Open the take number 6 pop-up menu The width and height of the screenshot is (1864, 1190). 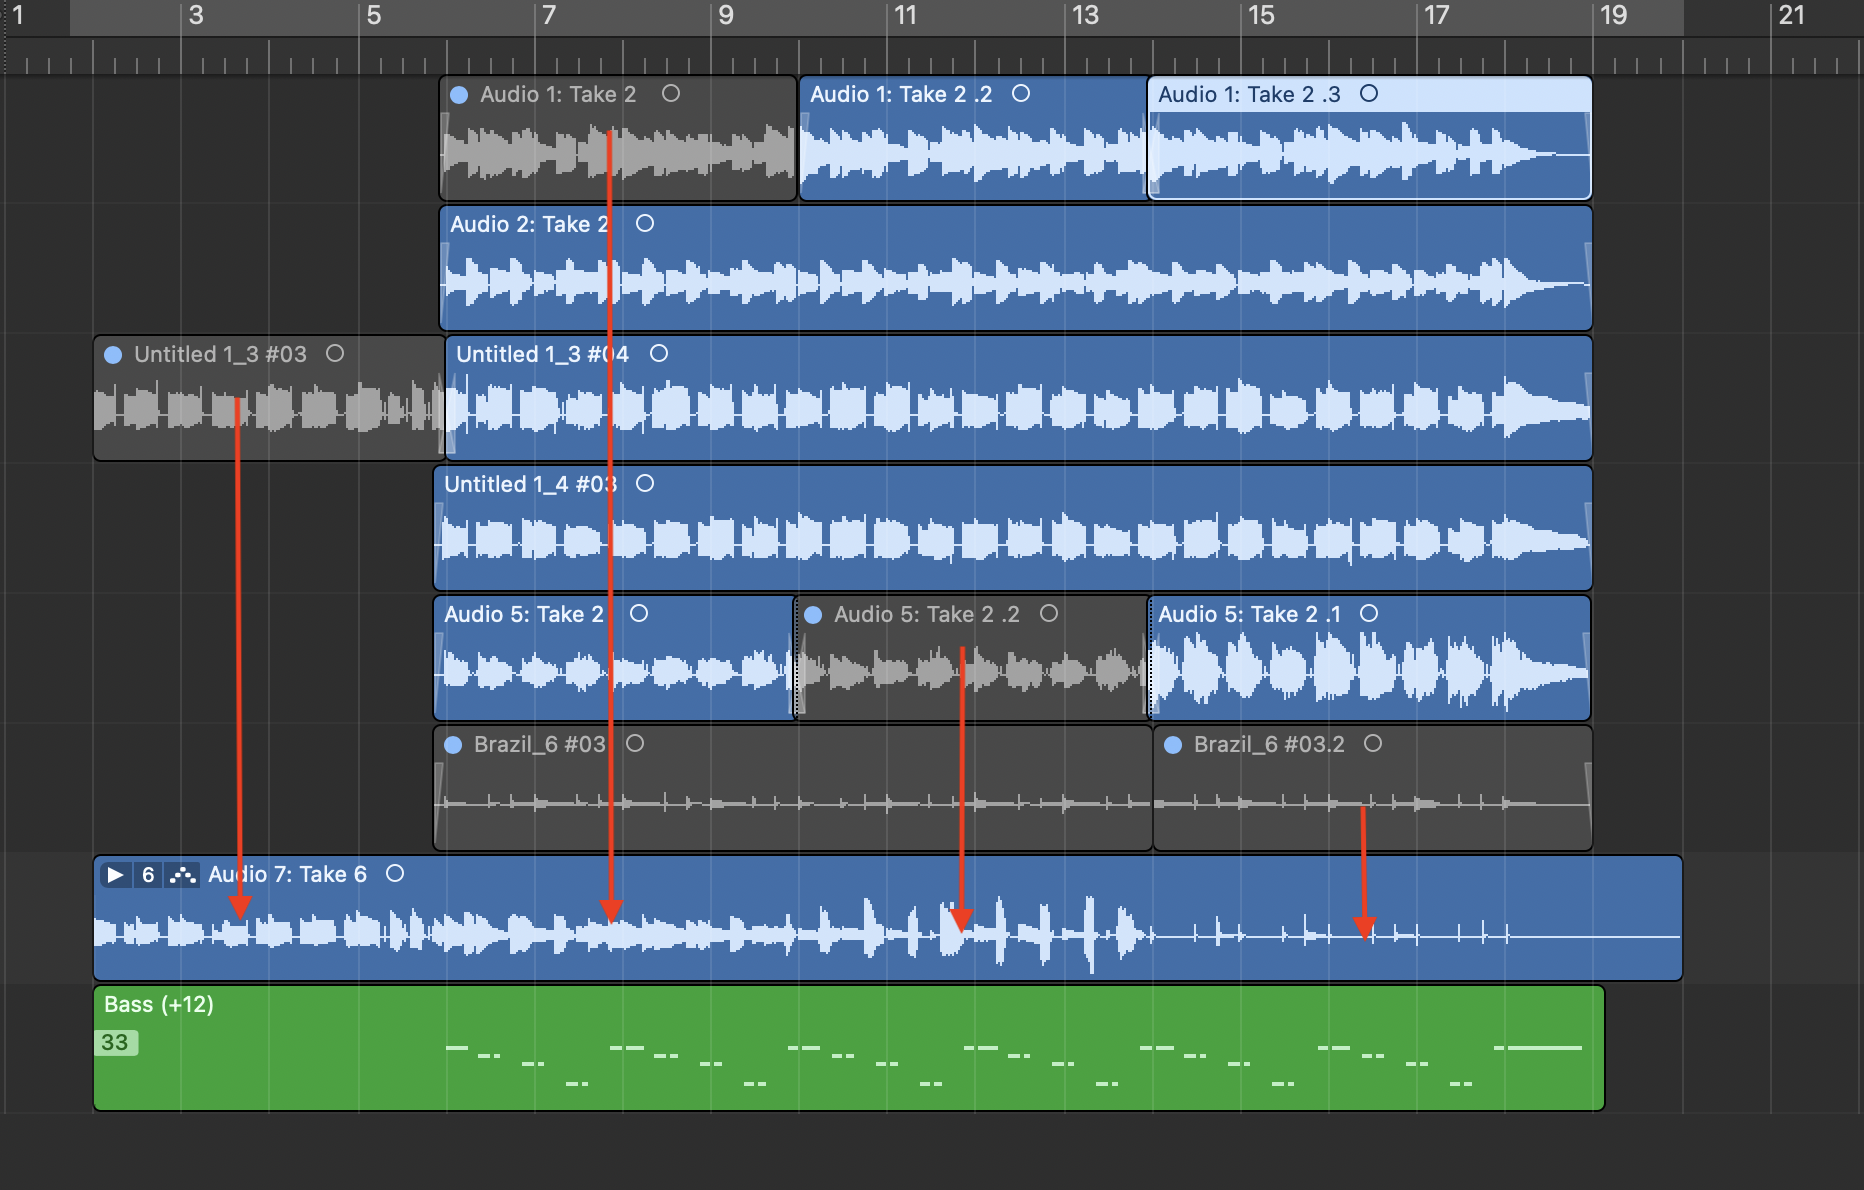[x=148, y=875]
